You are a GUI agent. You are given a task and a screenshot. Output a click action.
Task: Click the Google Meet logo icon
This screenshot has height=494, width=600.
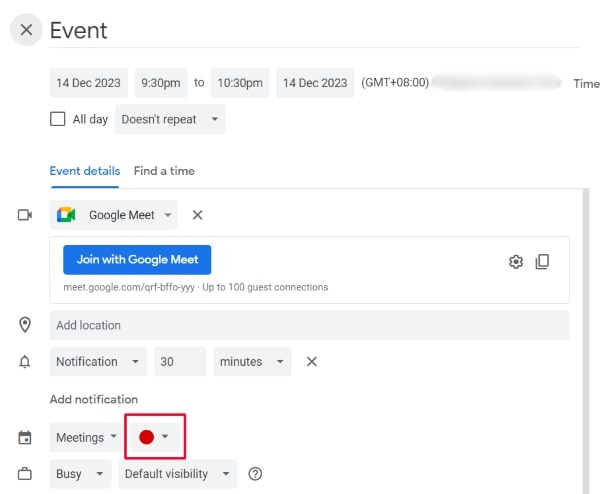pyautogui.click(x=66, y=215)
